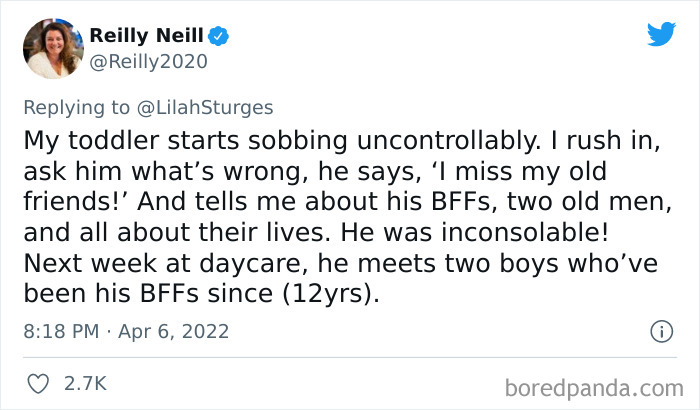The width and height of the screenshot is (700, 410).
Task: Click the blue verified badge
Action: 219,36
